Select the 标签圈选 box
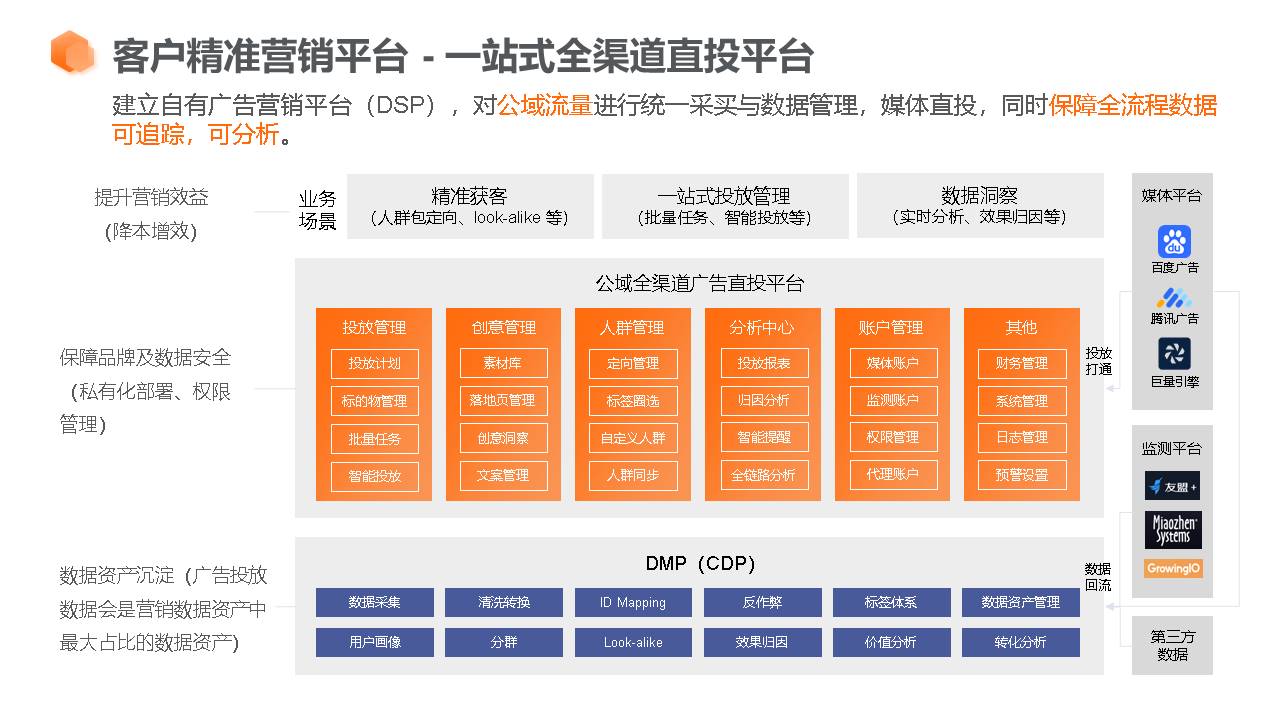The width and height of the screenshot is (1280, 720). tap(633, 401)
